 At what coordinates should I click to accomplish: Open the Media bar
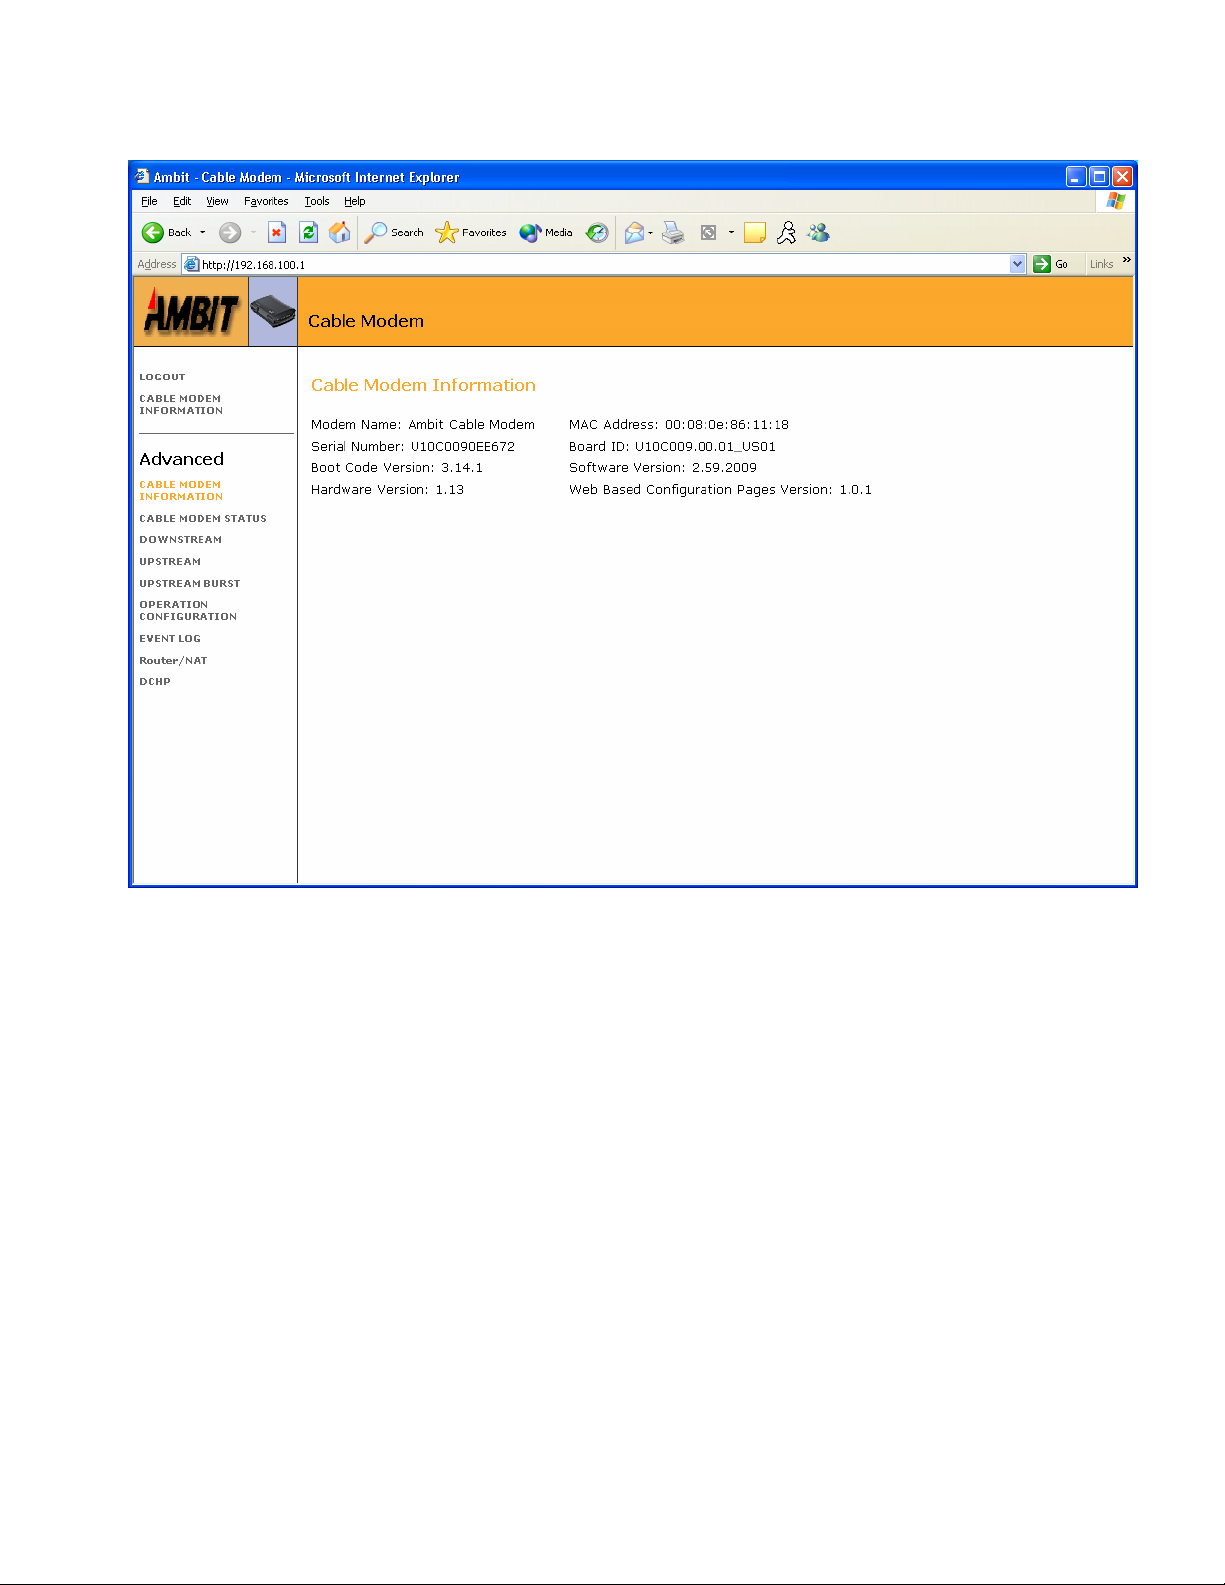(x=546, y=233)
